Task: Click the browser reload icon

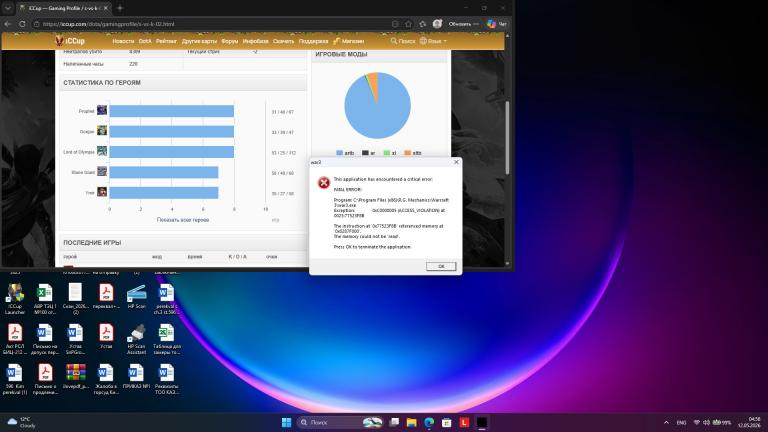Action: tap(22, 24)
